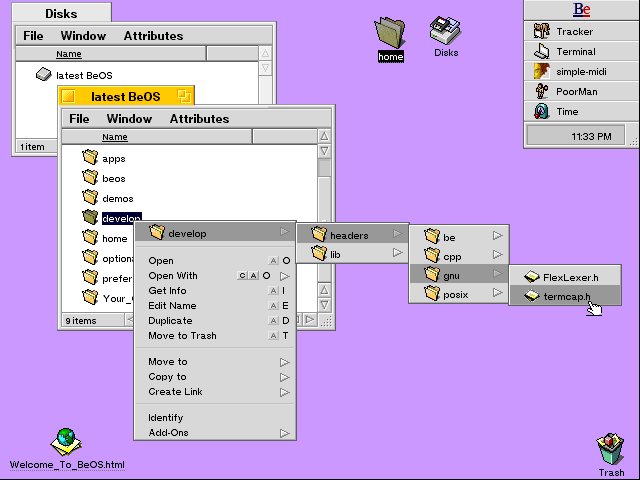The image size is (640, 480).
Task: Choose Edit Name from the context menu
Action: 215,306
